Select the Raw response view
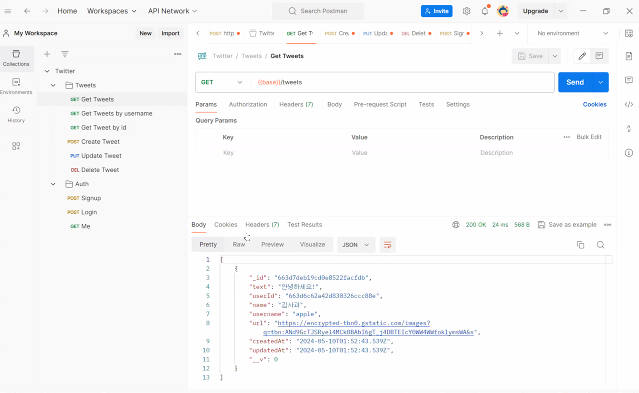The height and width of the screenshot is (393, 639). click(x=238, y=245)
